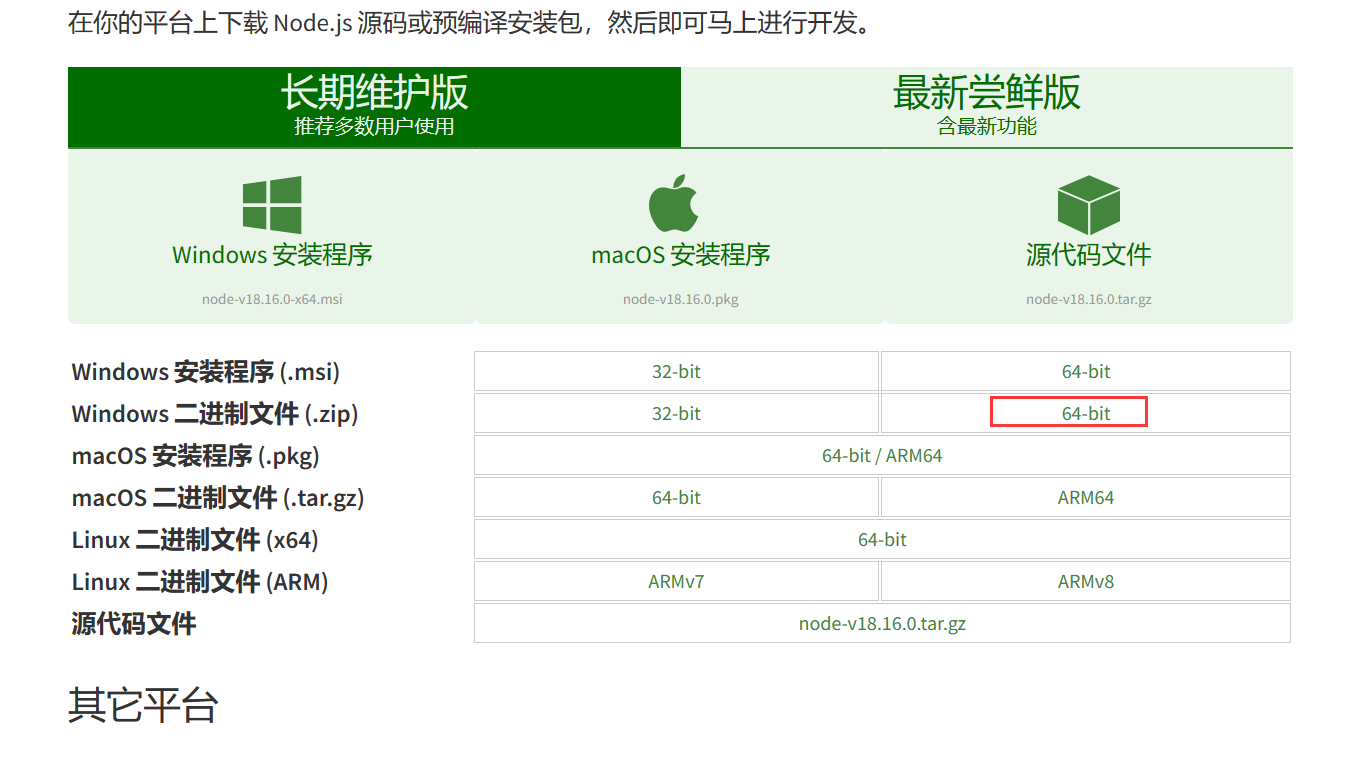Click the Apple macOS logo icon
Viewport: 1364px width, 759px height.
[x=673, y=203]
